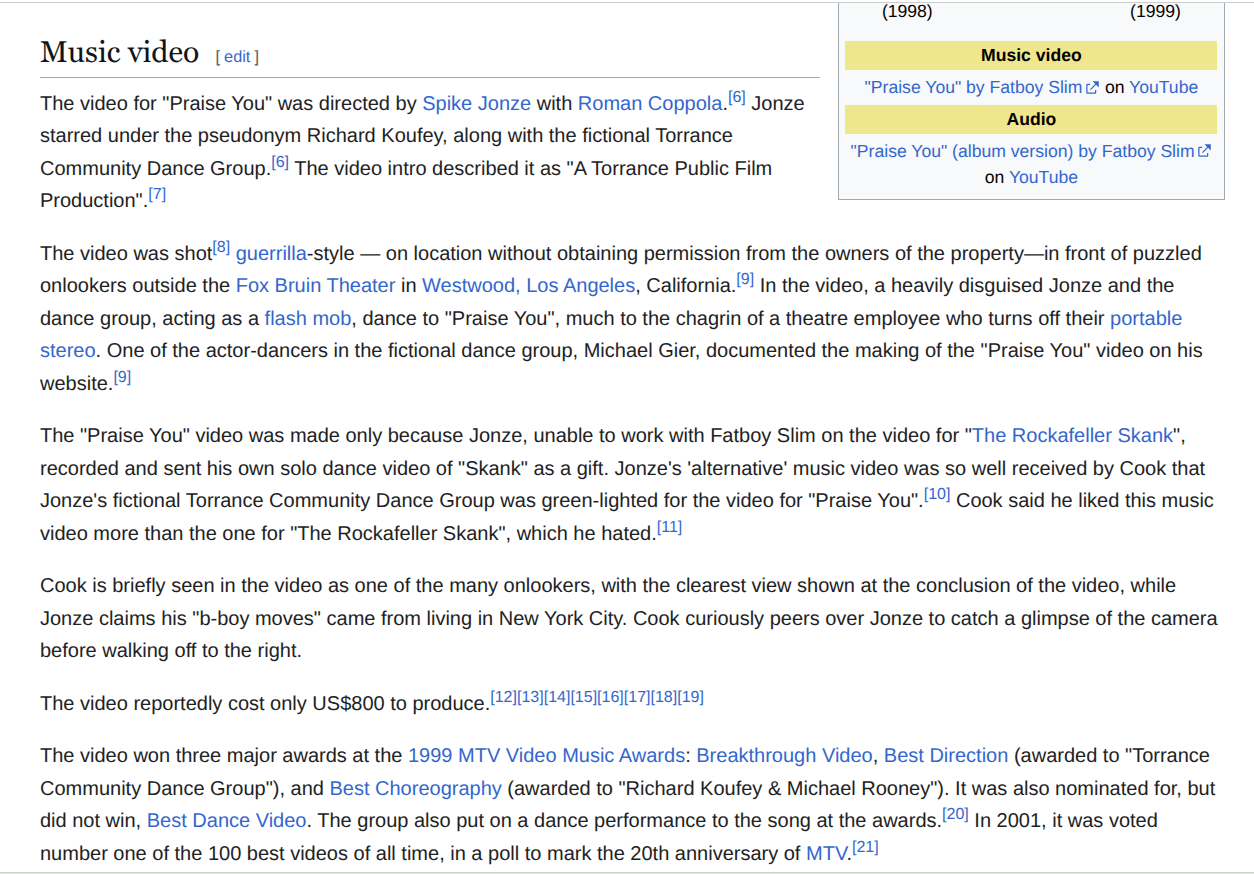1254x874 pixels.
Task: Open 1999 MTV Video Music Awards link
Action: tap(546, 756)
